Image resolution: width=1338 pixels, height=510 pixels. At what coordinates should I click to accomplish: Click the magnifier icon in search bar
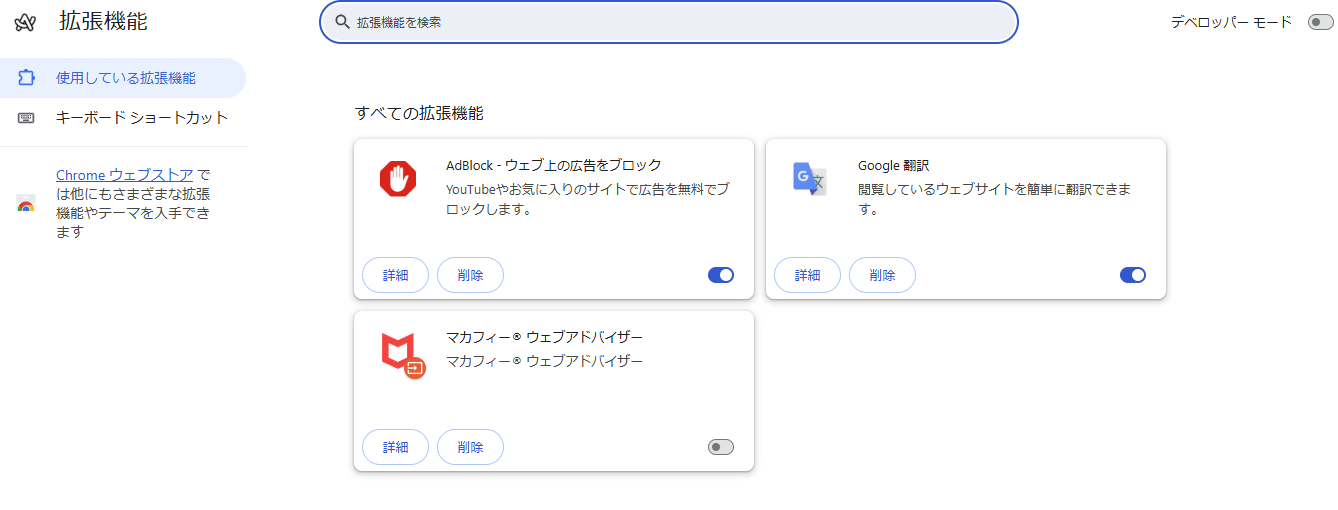tap(342, 22)
